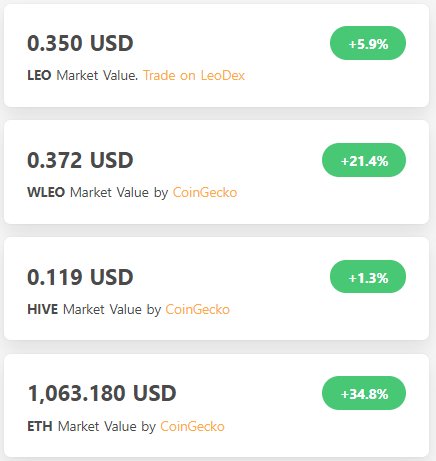Click HIVE Market Value by text
The width and height of the screenshot is (436, 461).
point(94,310)
